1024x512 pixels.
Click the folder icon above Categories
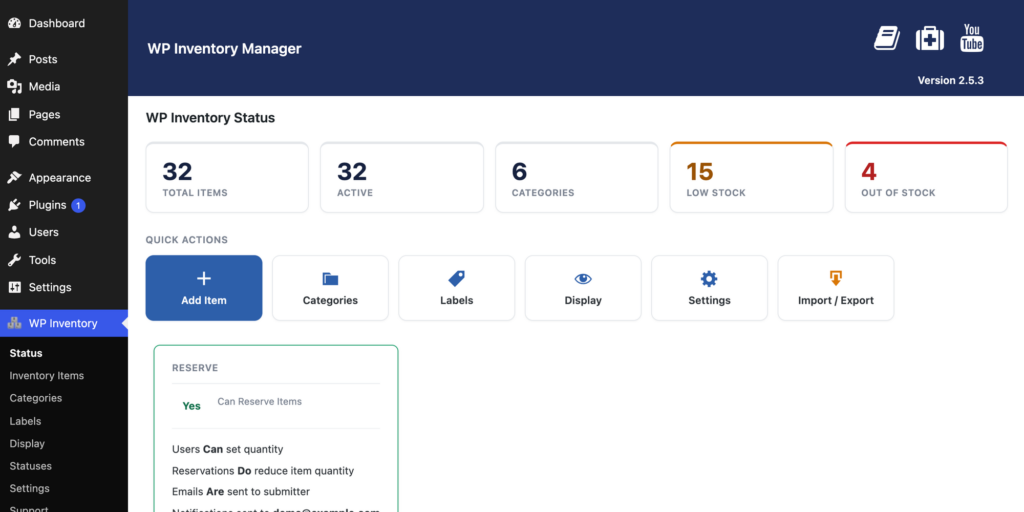tap(330, 279)
